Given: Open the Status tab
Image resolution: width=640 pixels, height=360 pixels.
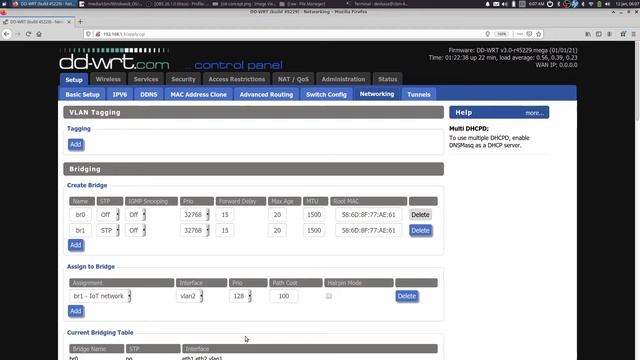Looking at the screenshot, I should (x=387, y=79).
